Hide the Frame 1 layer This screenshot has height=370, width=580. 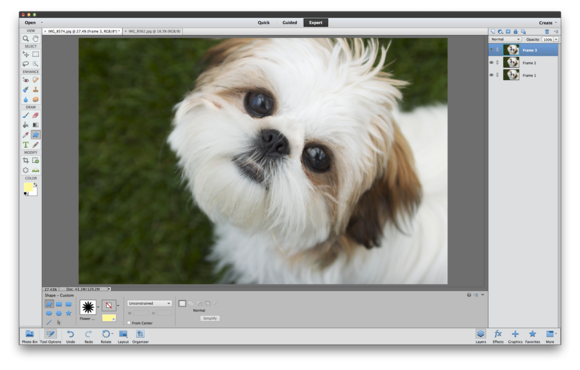[x=492, y=75]
